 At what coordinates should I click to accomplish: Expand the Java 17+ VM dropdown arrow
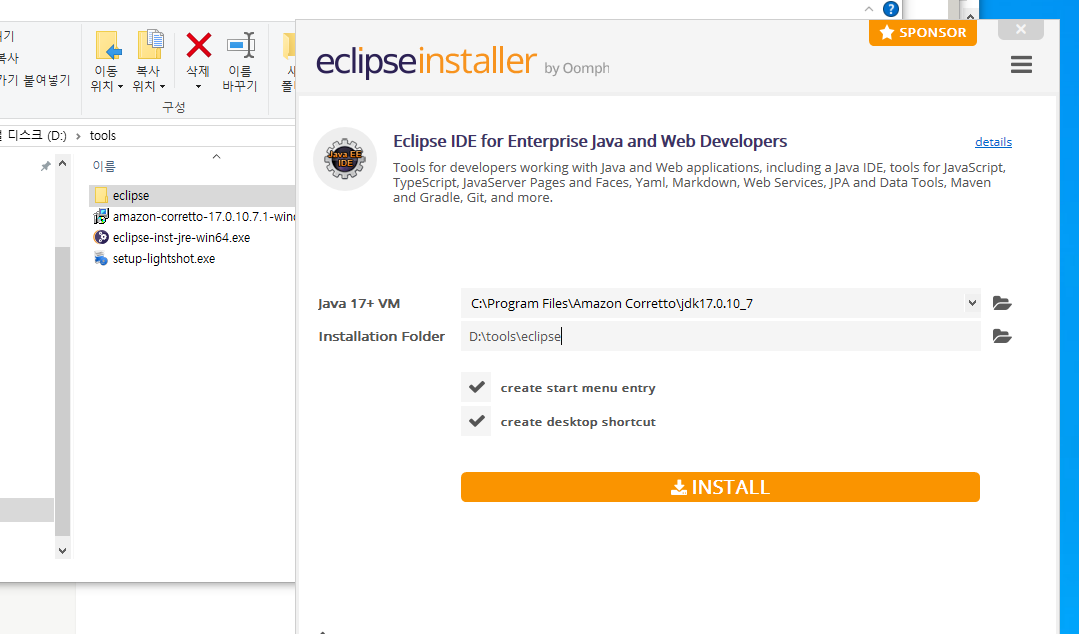[972, 303]
